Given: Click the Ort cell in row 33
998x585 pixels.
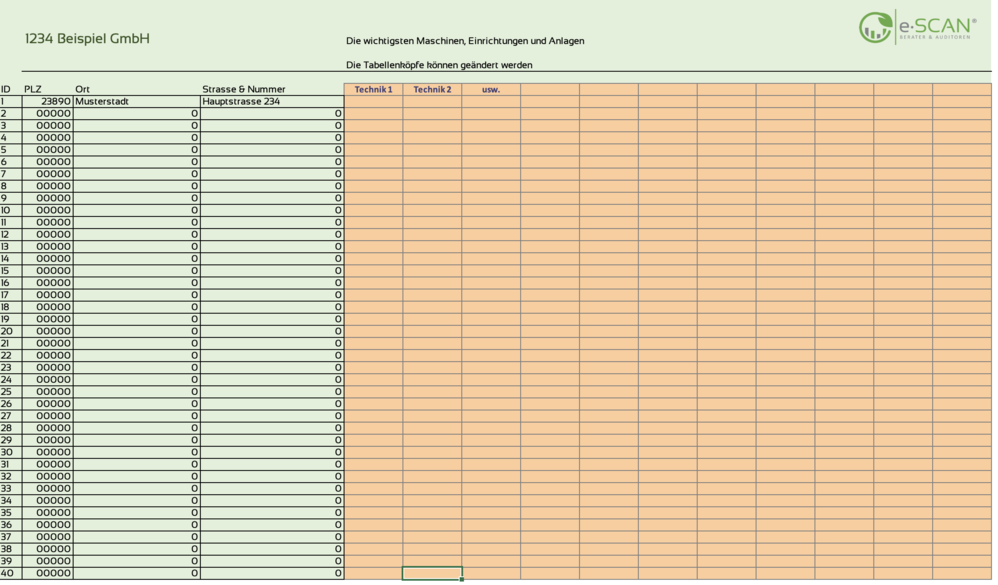Looking at the screenshot, I should click(x=137, y=488).
